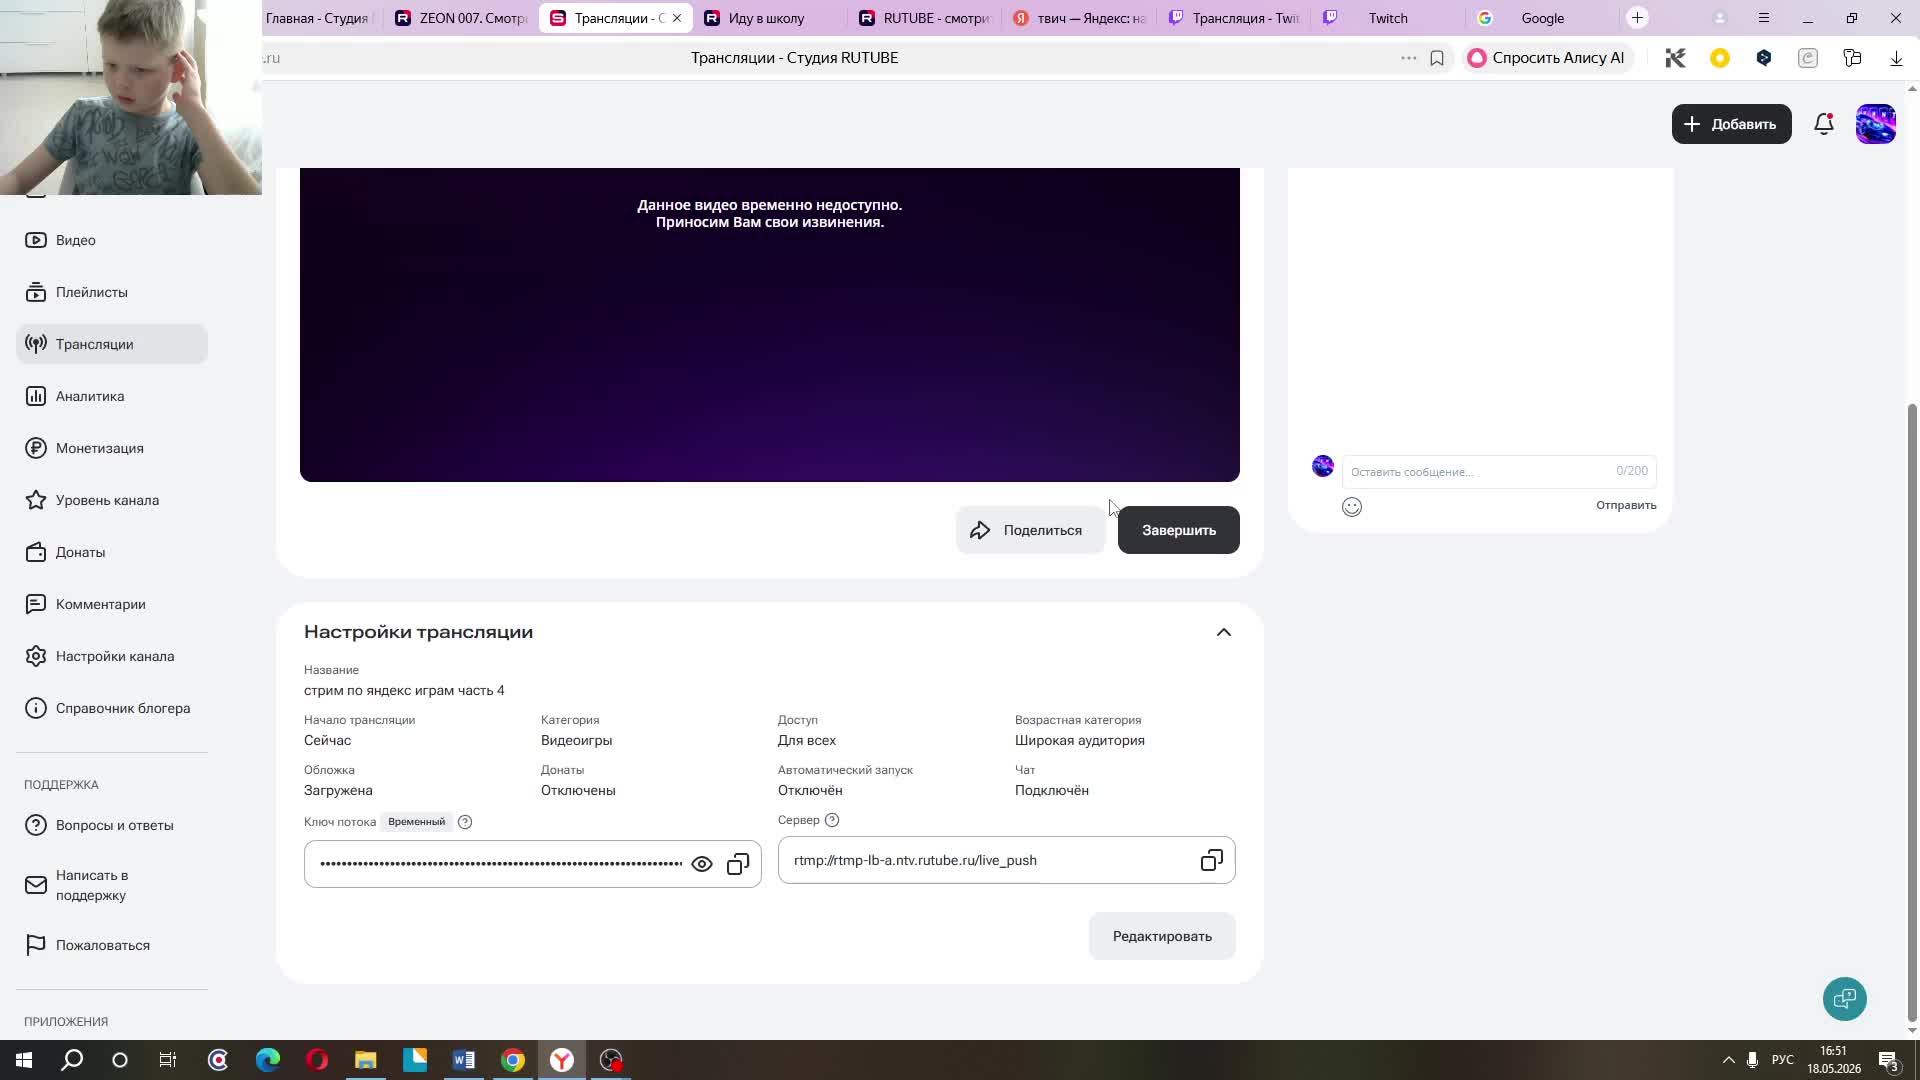The image size is (1920, 1080).
Task: Ask Alice AI with Спросить Алису AI
Action: click(x=1546, y=58)
